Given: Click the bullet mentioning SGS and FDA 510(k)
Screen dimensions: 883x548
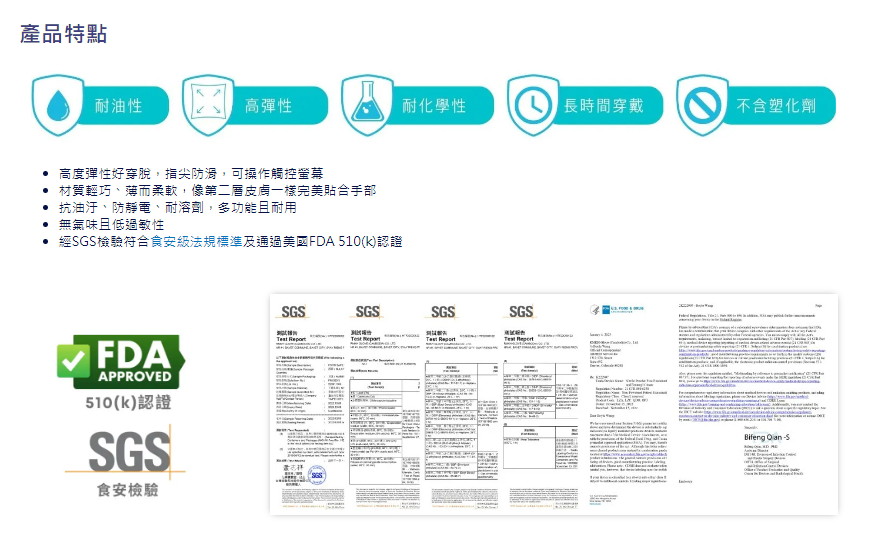Looking at the screenshot, I should point(230,242).
